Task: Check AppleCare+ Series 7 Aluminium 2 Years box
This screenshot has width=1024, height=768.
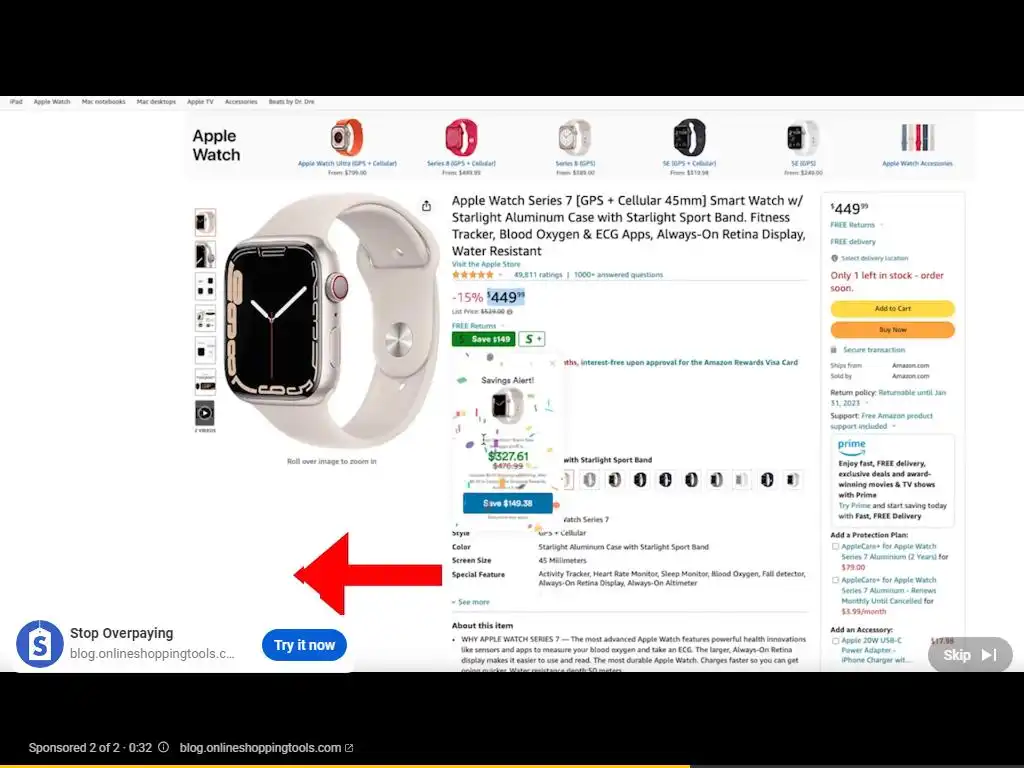Action: [x=835, y=547]
